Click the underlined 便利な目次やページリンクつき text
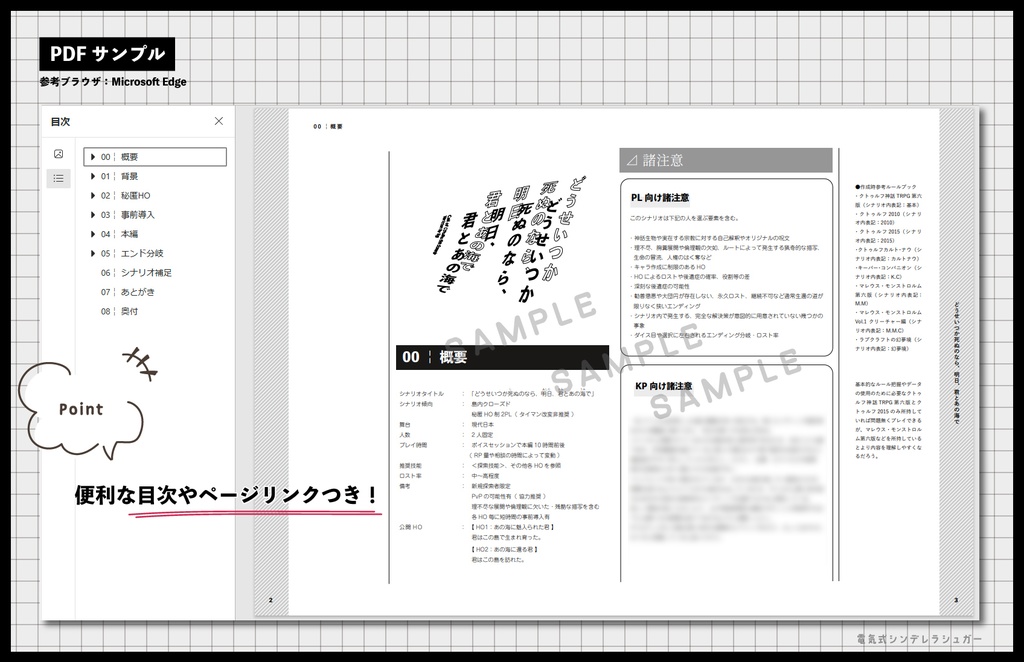This screenshot has width=1024, height=662. [x=225, y=492]
